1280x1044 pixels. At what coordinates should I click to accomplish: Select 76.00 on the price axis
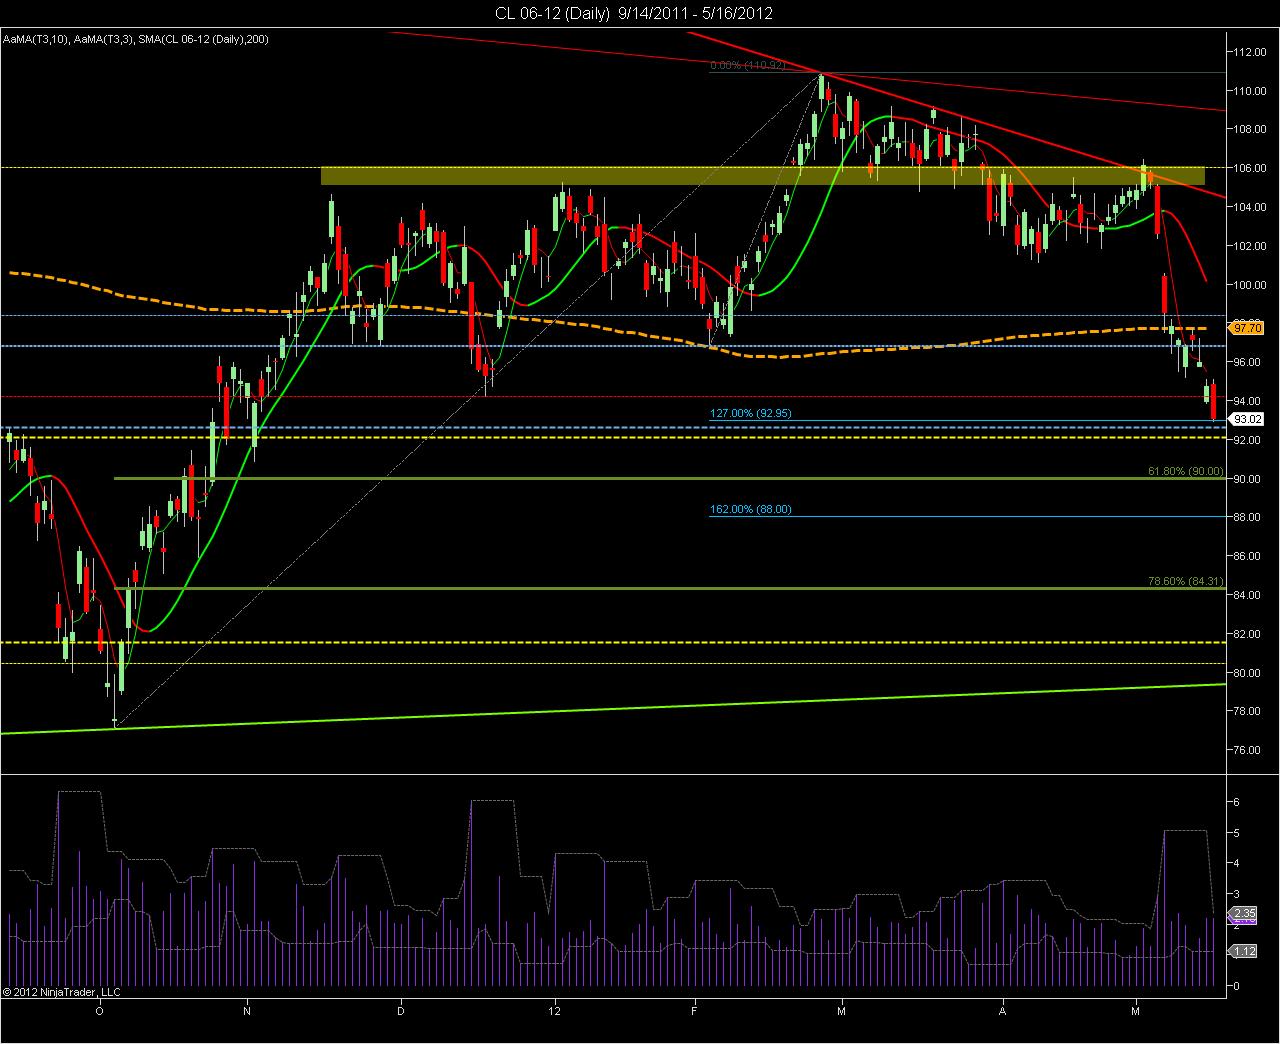point(1248,750)
